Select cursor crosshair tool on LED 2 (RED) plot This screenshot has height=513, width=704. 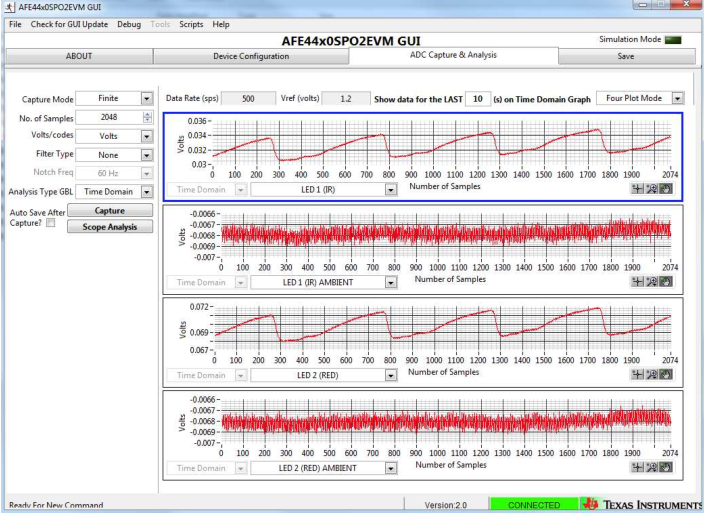tap(638, 375)
